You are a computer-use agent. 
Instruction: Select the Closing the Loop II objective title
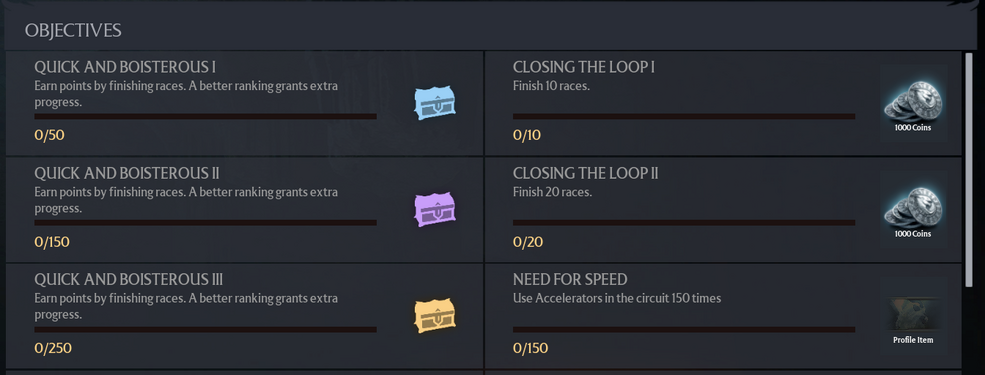[x=585, y=173]
